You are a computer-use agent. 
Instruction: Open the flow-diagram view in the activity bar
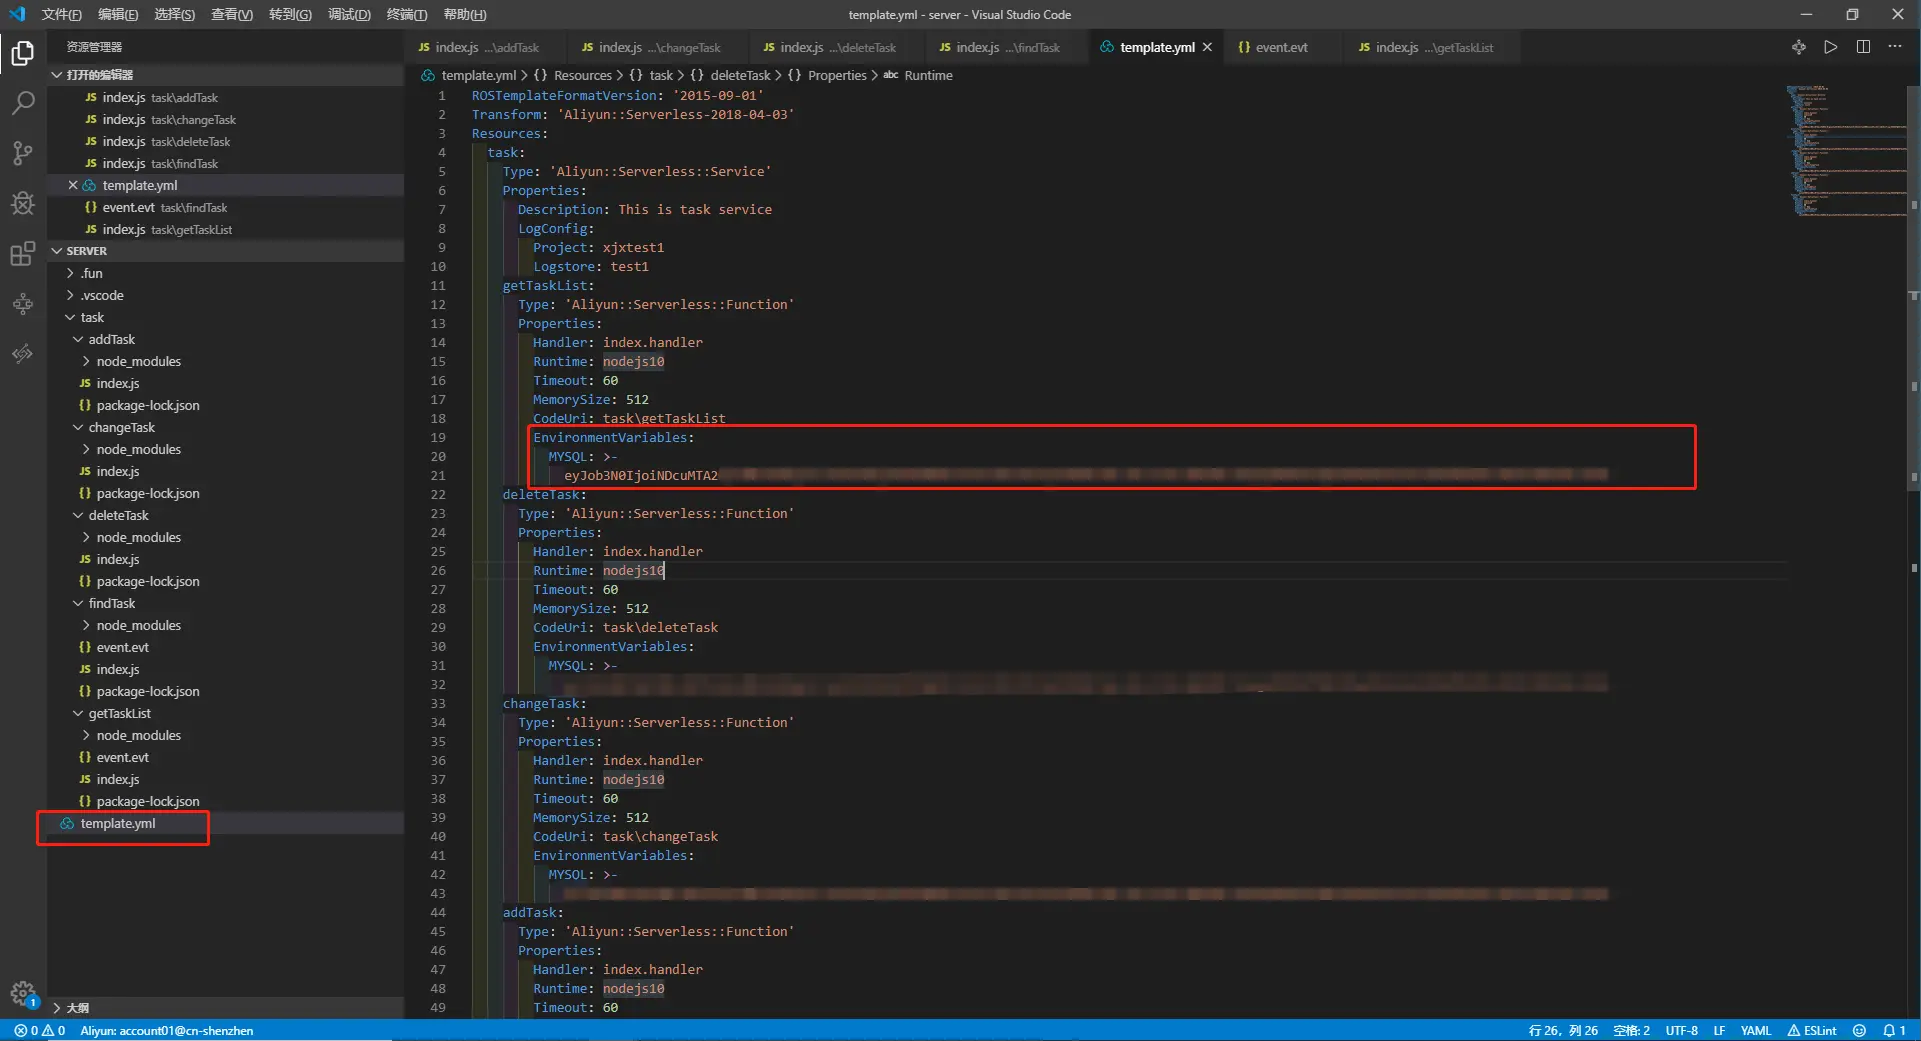(23, 304)
